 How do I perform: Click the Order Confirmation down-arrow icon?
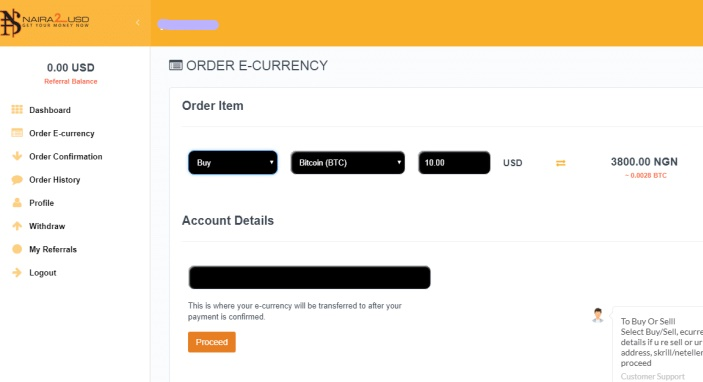point(17,156)
